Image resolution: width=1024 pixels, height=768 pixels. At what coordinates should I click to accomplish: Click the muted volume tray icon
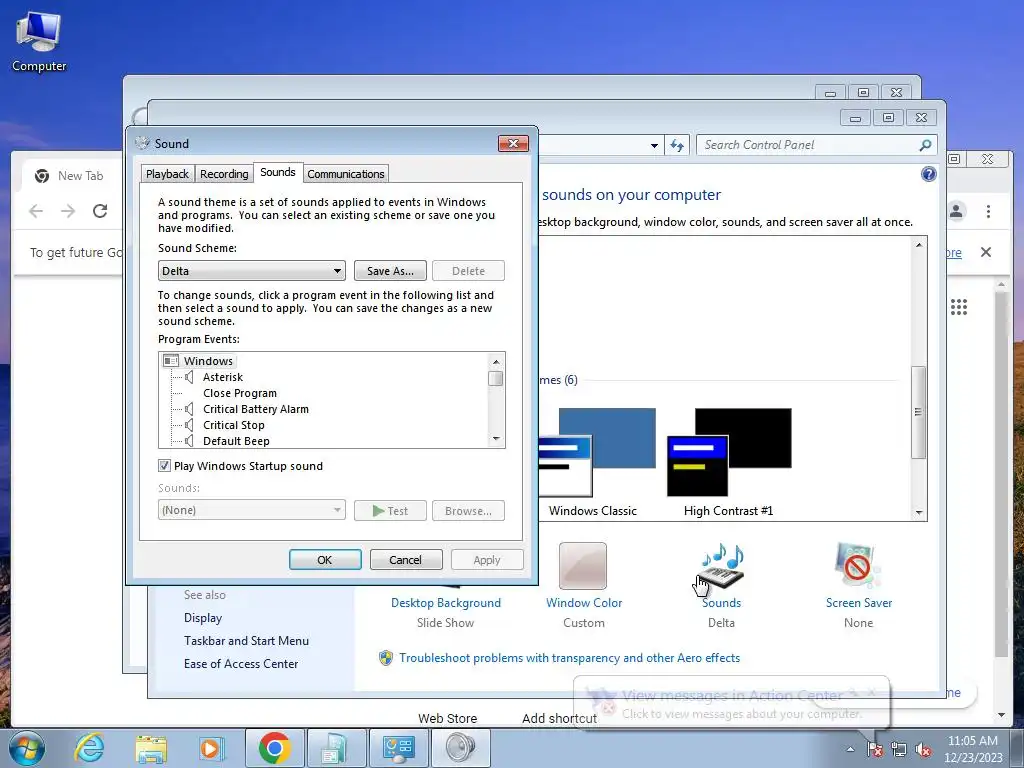pos(923,749)
